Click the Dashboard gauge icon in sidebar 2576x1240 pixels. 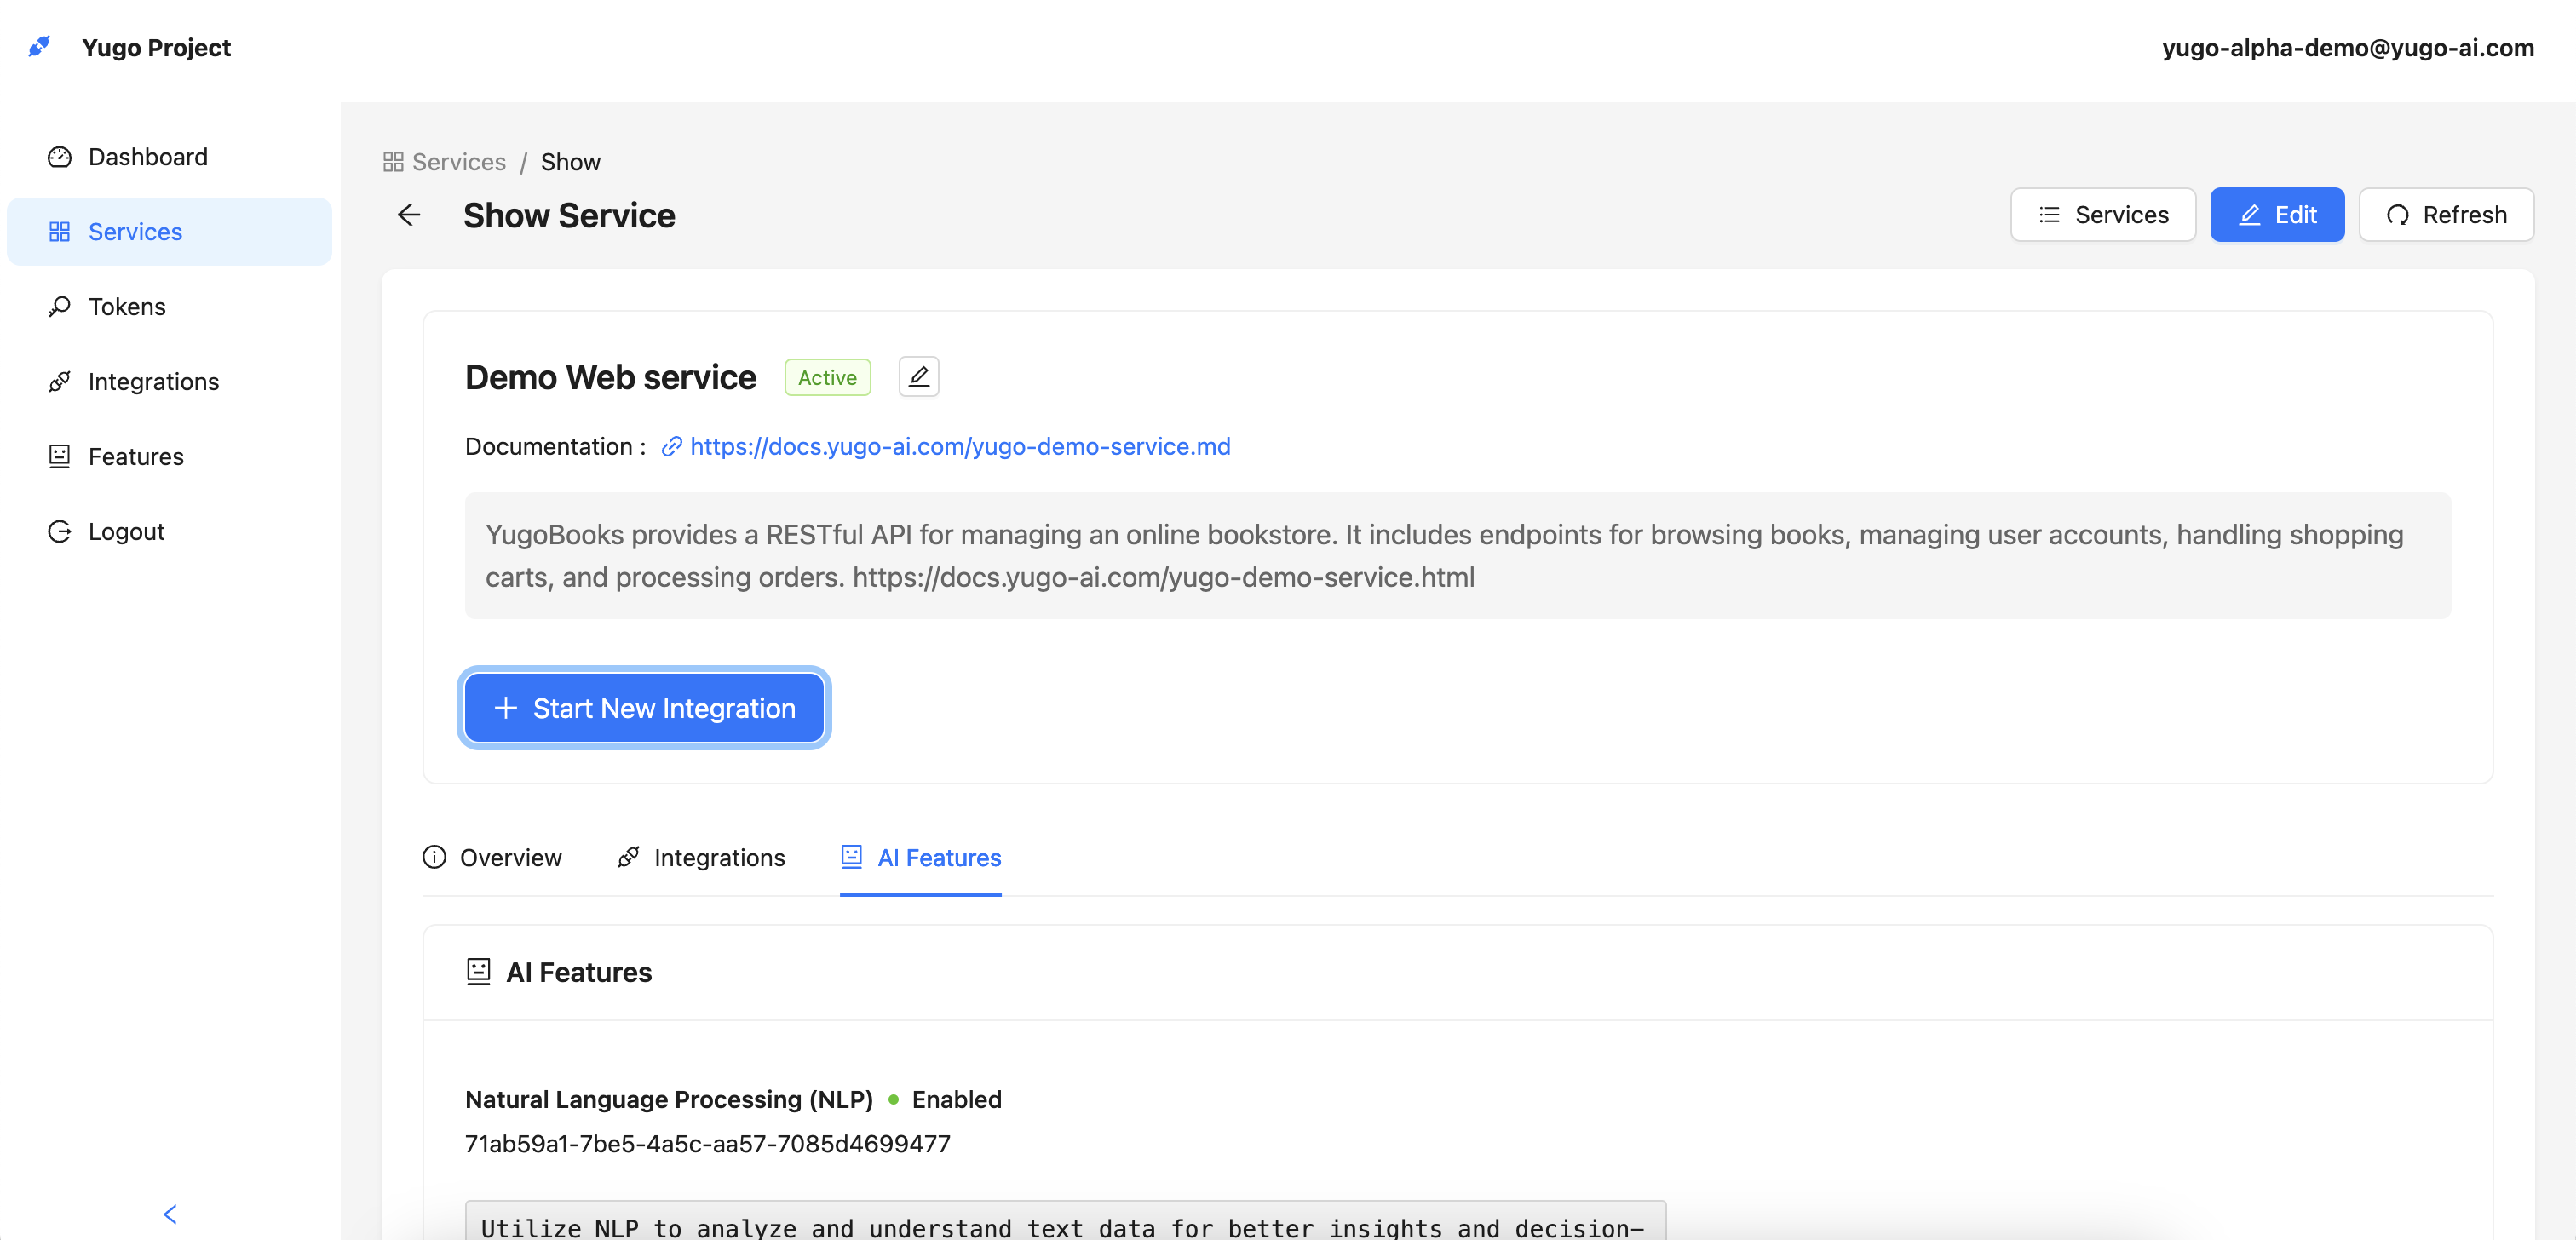[60, 157]
